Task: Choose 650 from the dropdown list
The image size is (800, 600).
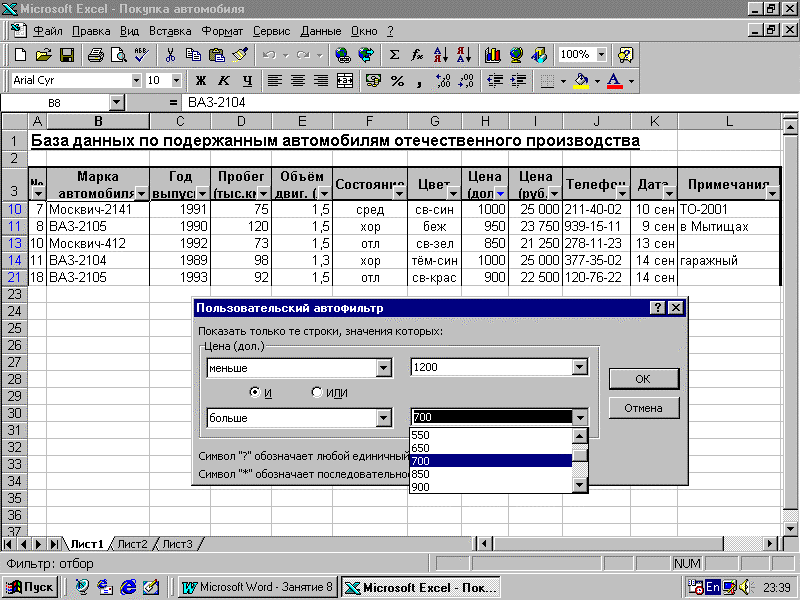Action: point(490,448)
